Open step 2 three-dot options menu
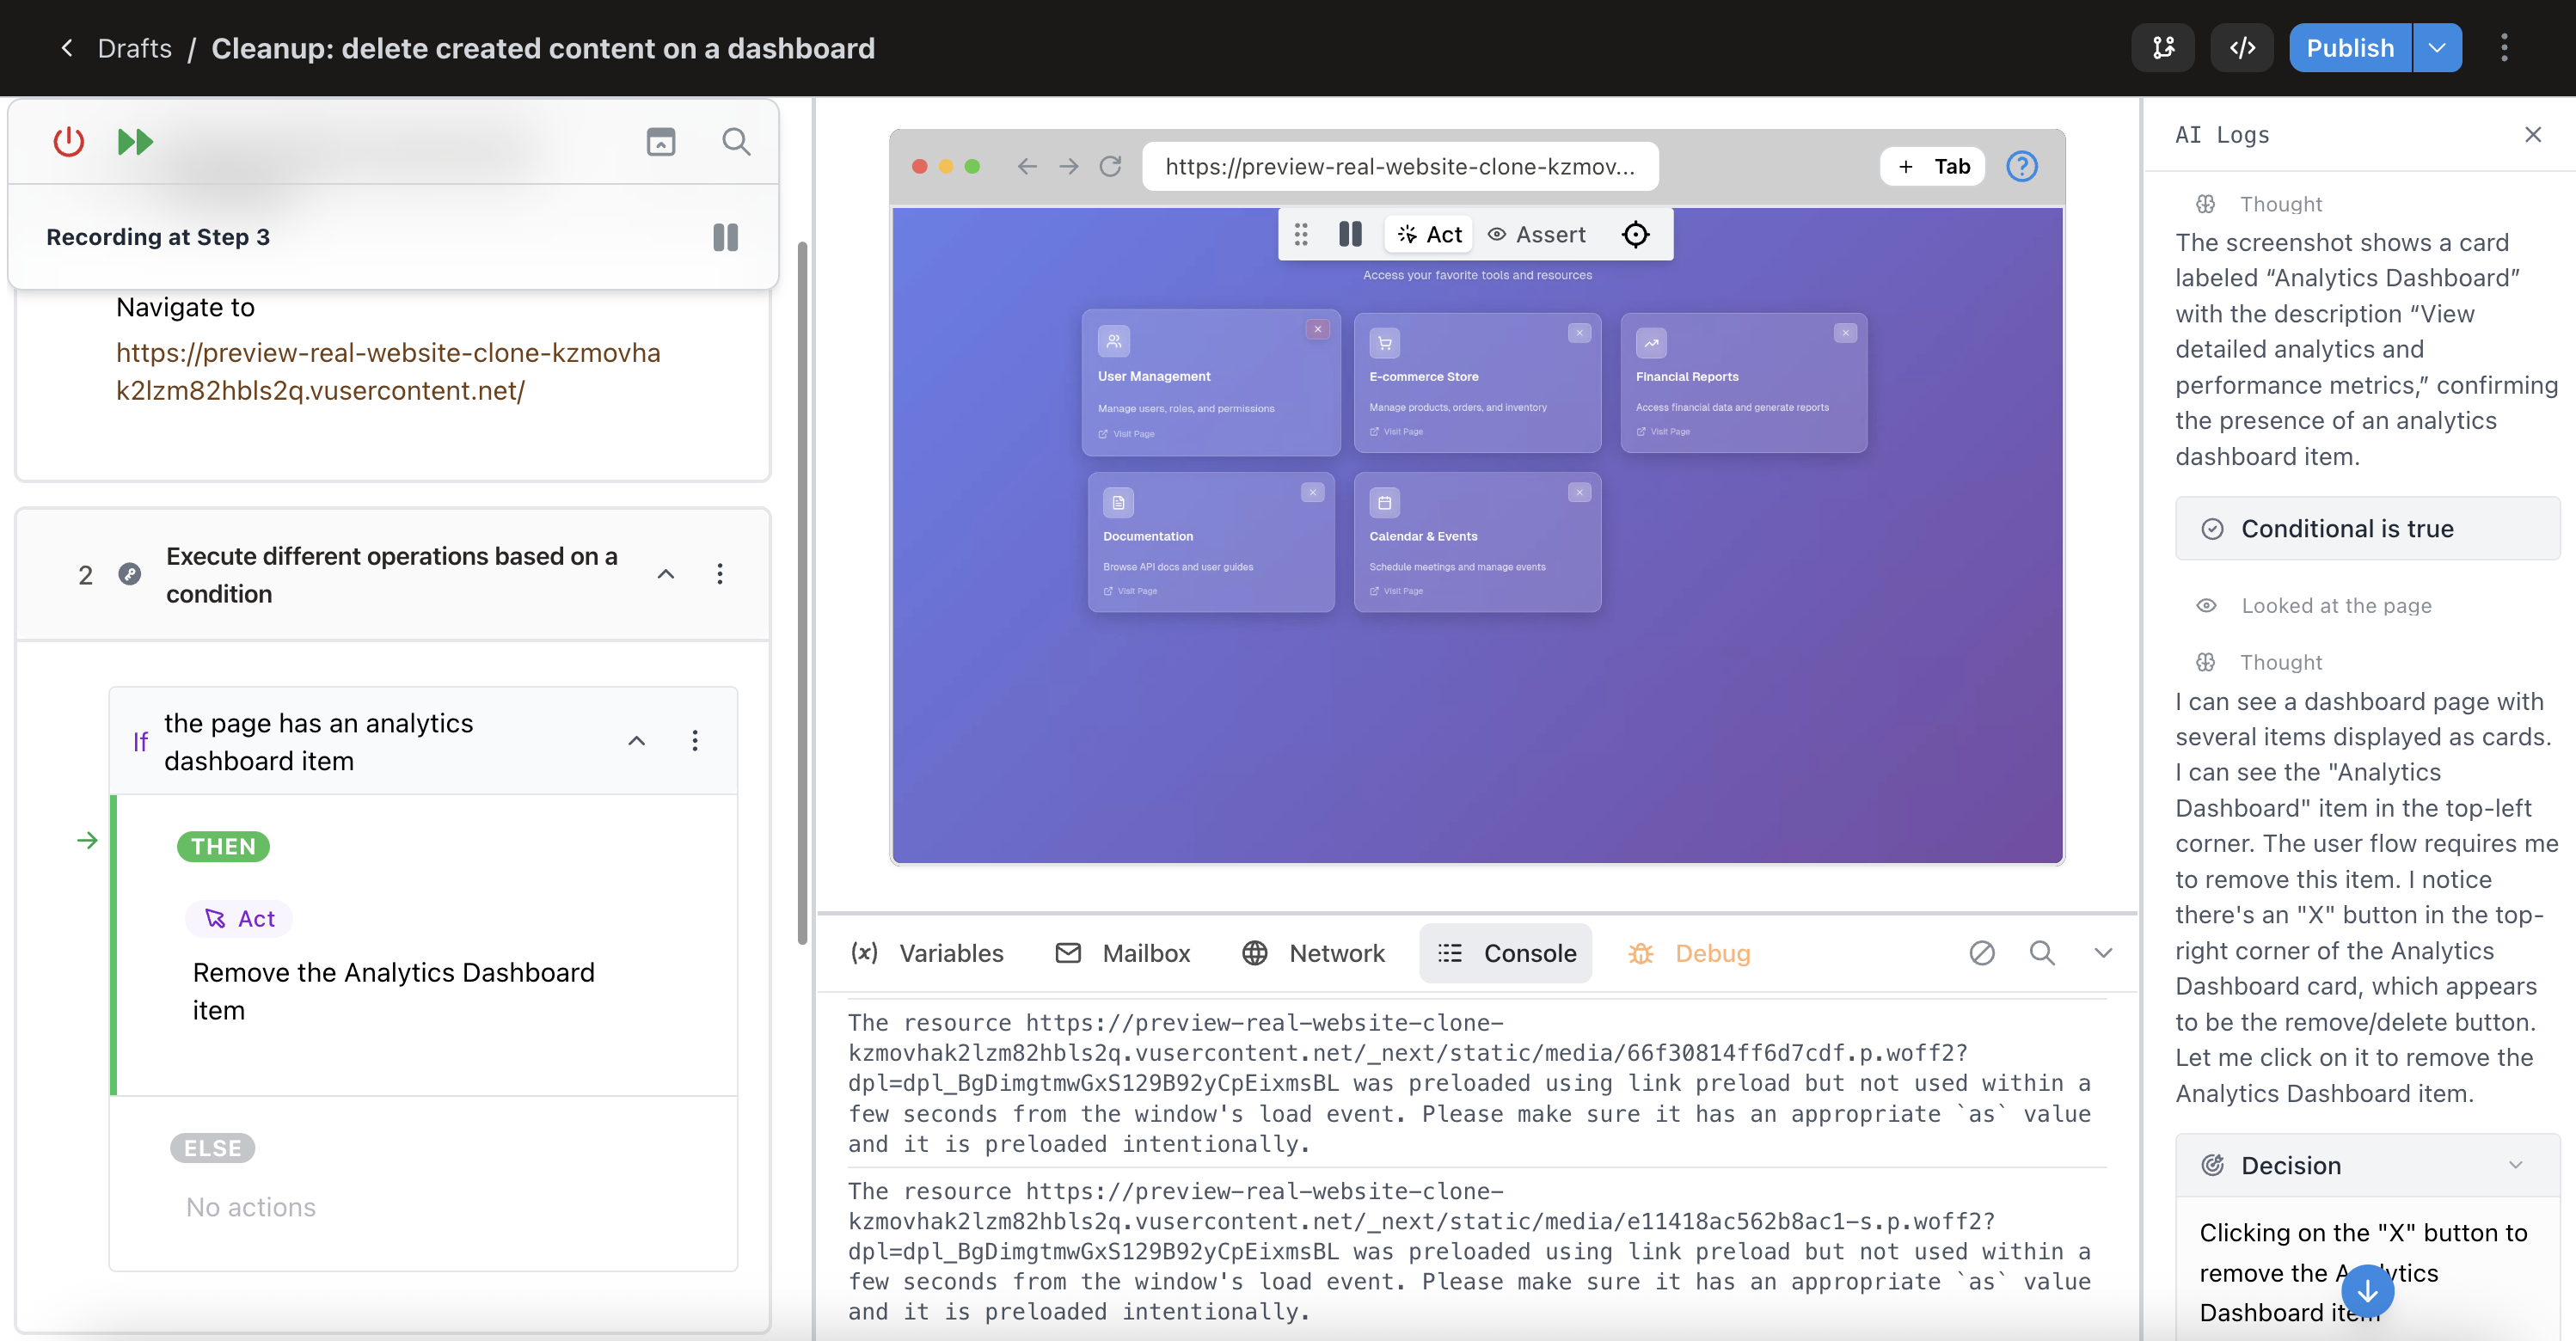The width and height of the screenshot is (2576, 1341). click(x=719, y=574)
